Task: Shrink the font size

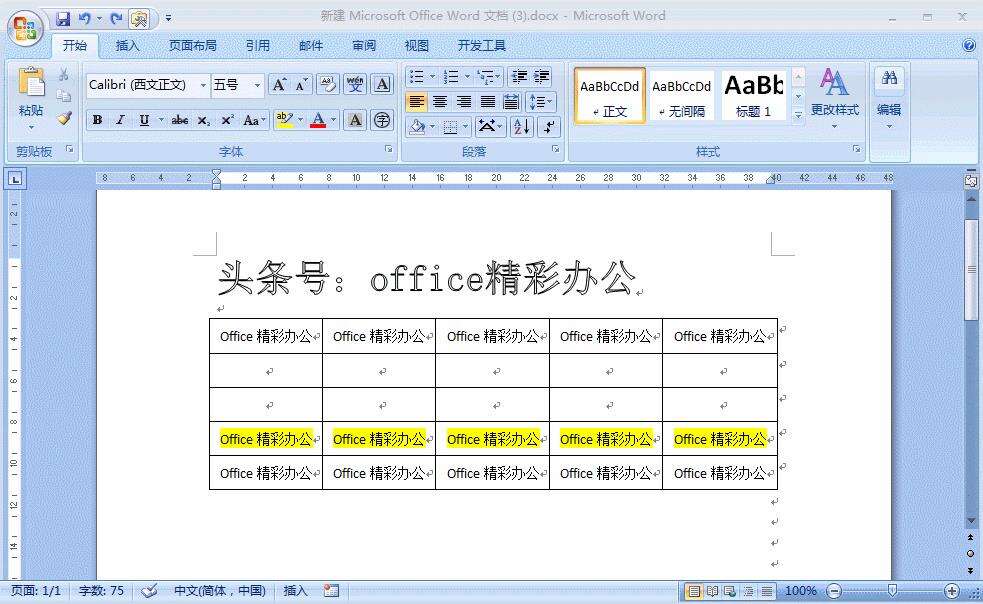Action: pos(302,85)
